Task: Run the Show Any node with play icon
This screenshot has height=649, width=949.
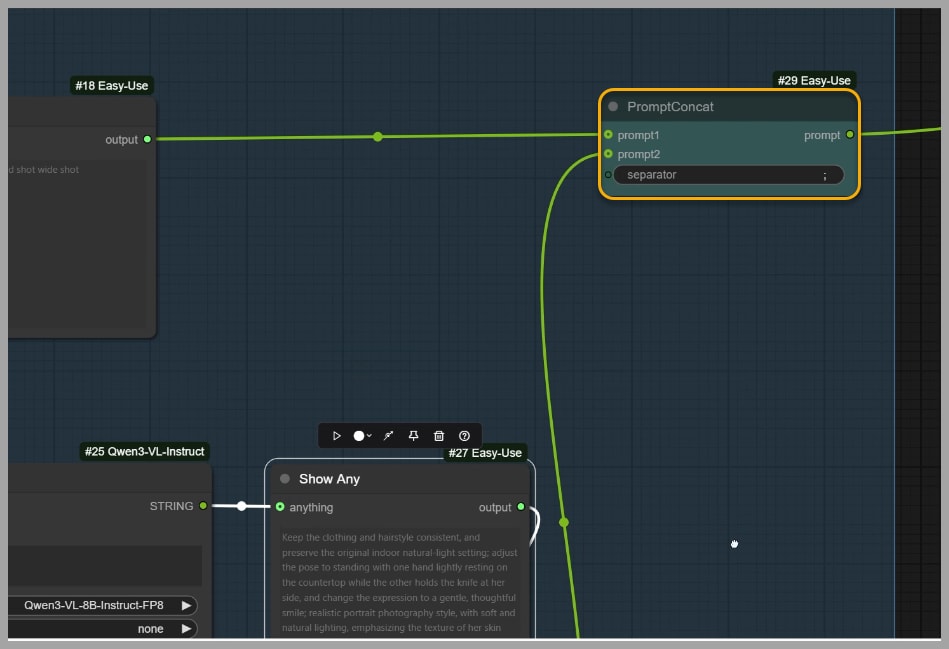Action: click(336, 436)
